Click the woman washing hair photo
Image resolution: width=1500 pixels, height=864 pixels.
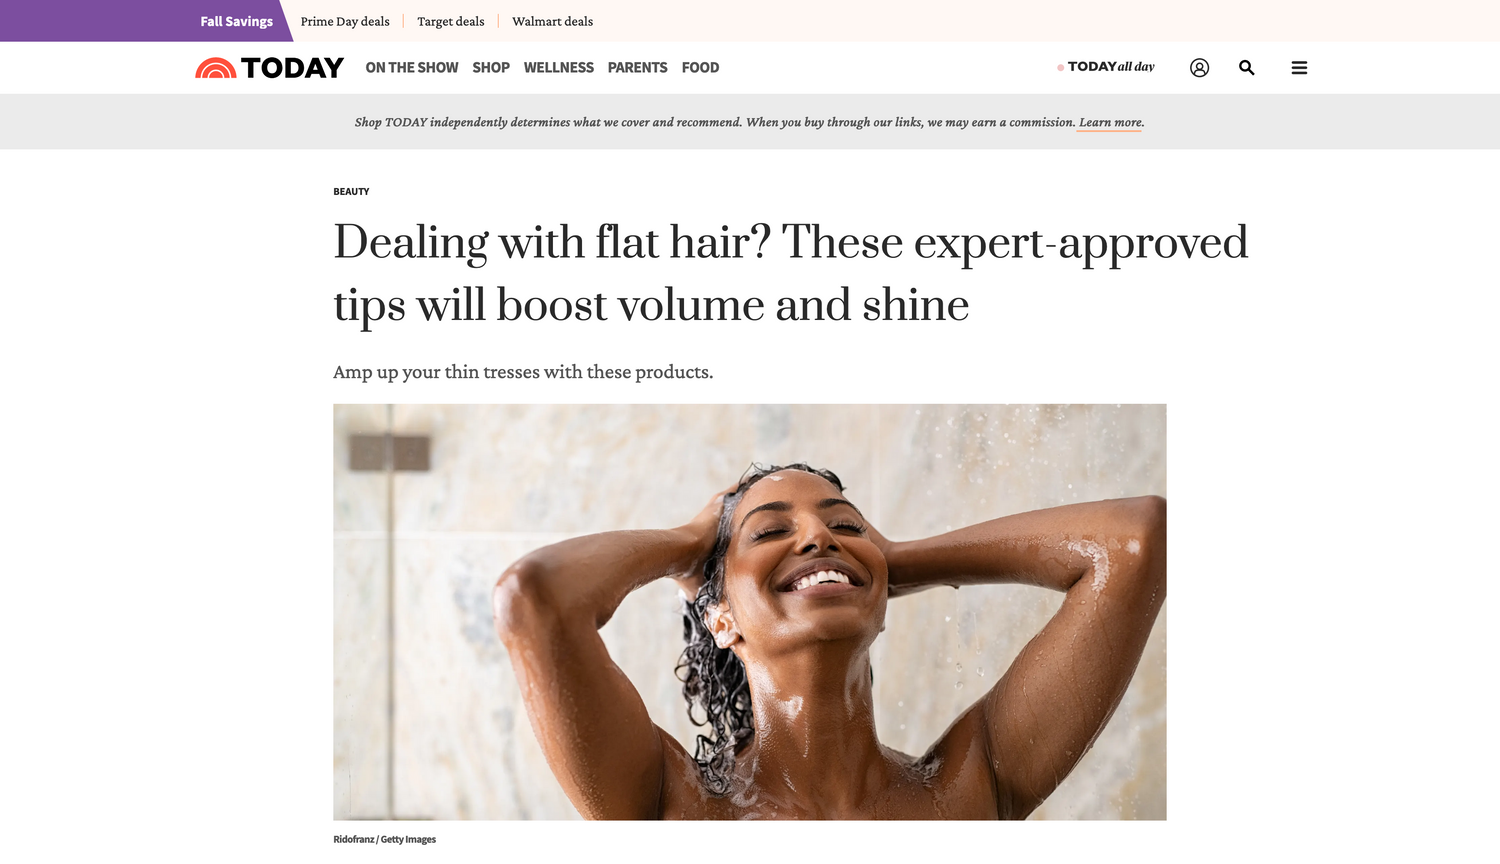point(750,612)
